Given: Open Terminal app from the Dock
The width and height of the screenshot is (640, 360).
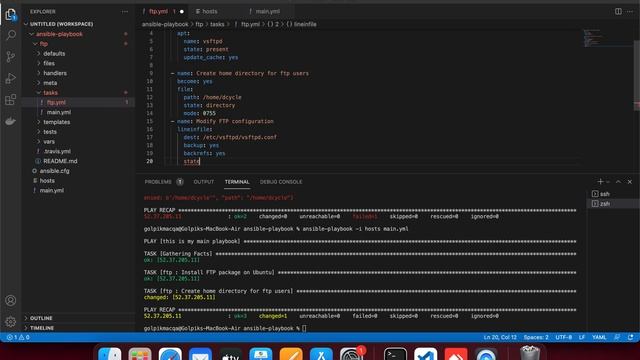Looking at the screenshot, I should [x=395, y=355].
